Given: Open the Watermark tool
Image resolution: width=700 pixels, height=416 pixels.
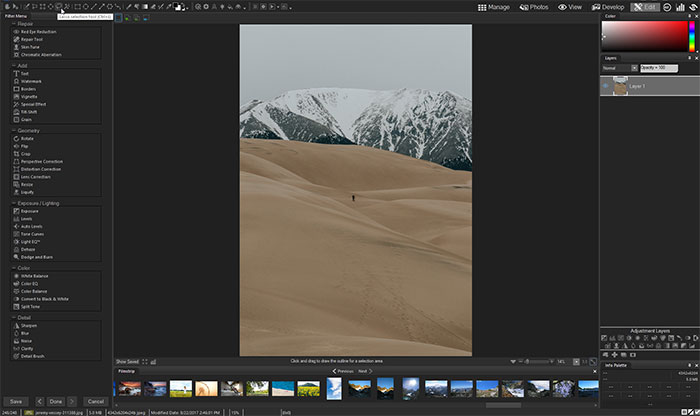Looking at the screenshot, I should tap(28, 81).
